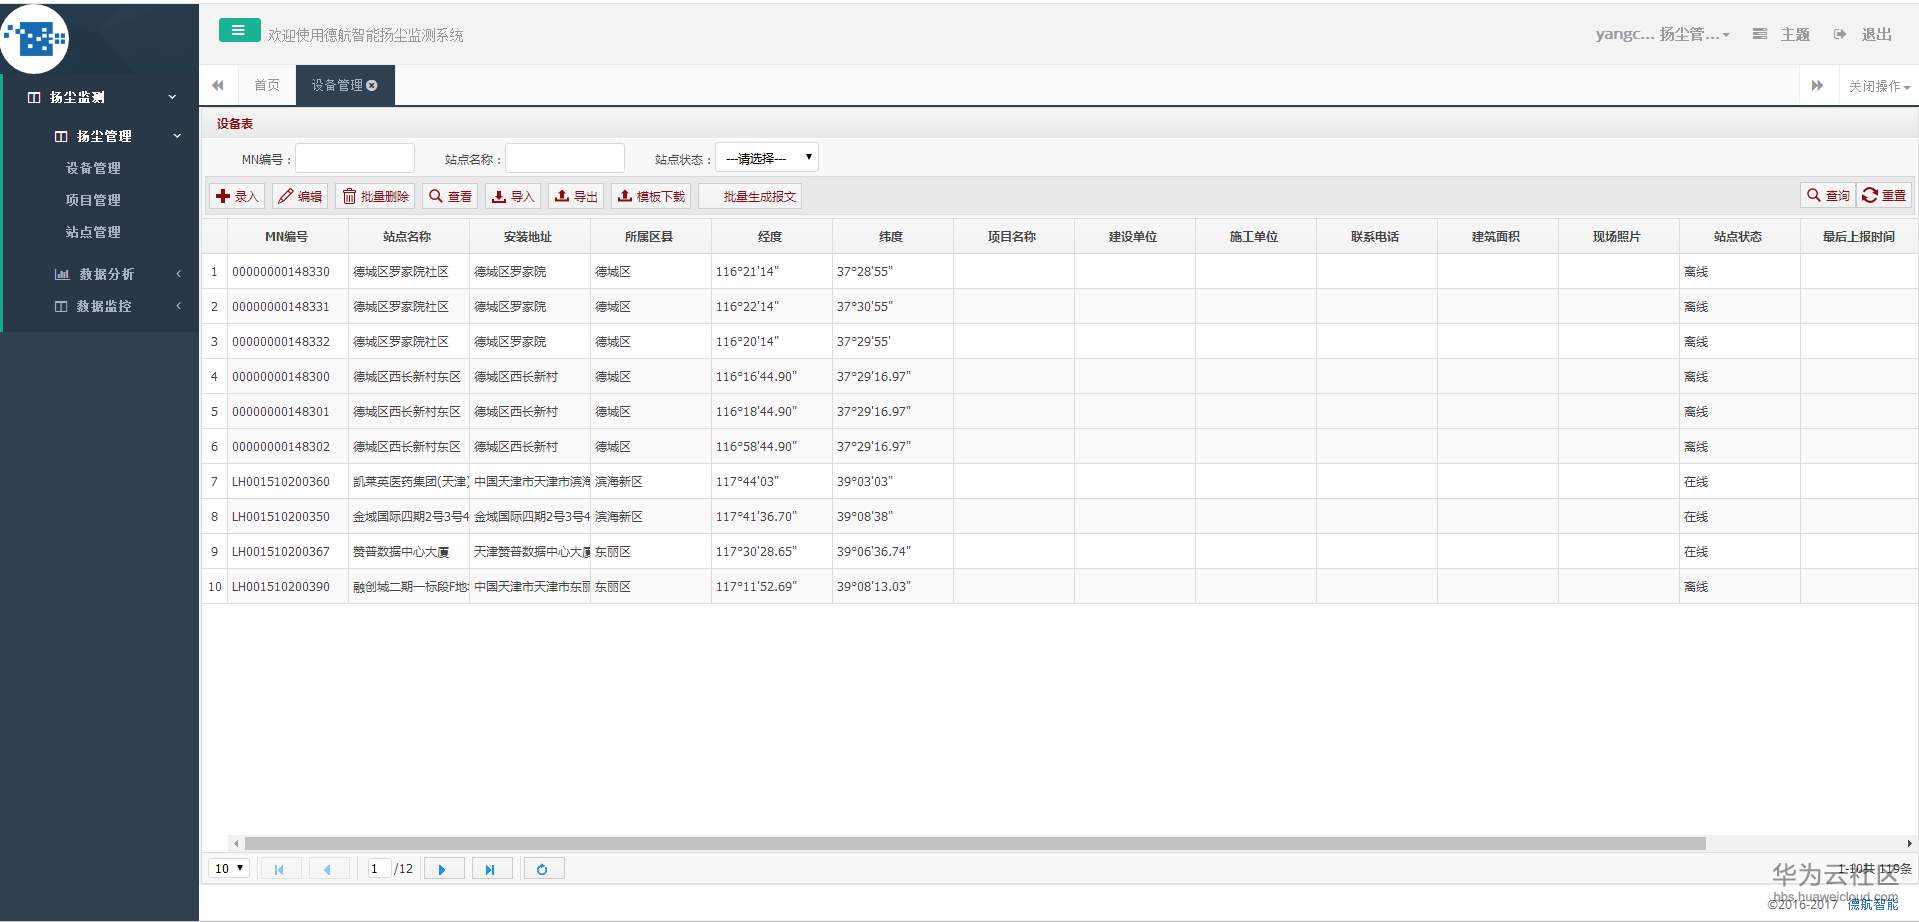
Task: Close the 设备管理 tab with its x icon
Action: (372, 86)
